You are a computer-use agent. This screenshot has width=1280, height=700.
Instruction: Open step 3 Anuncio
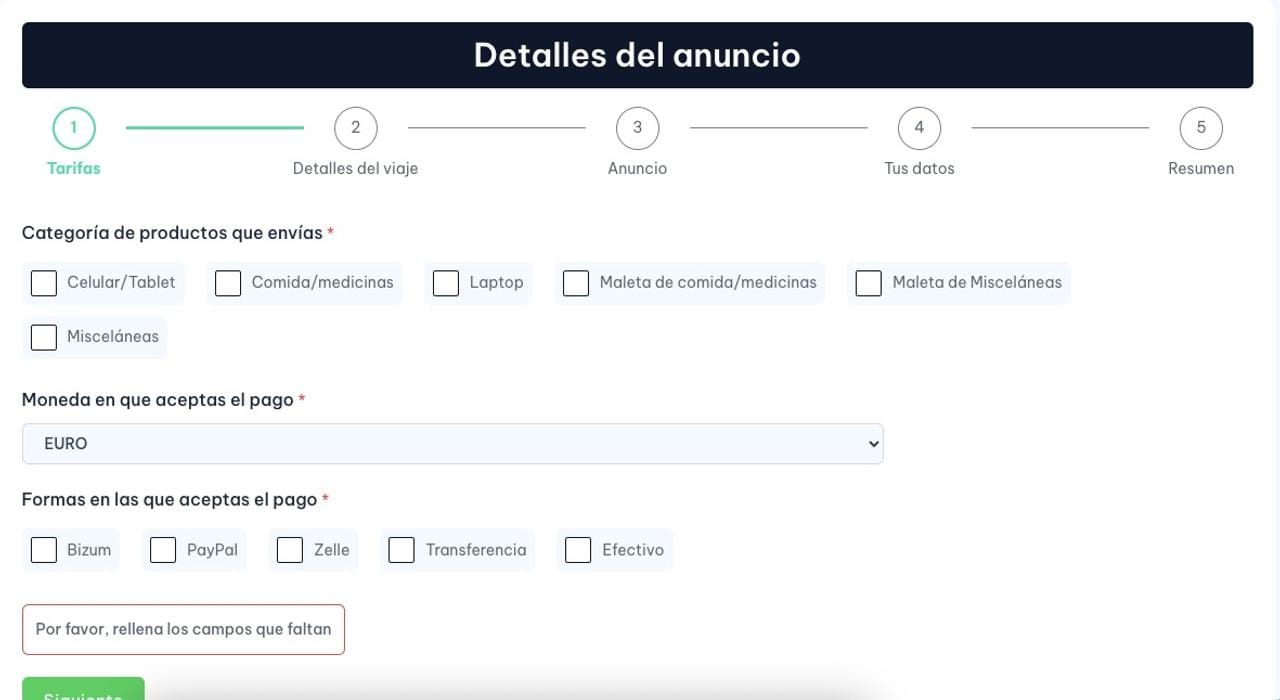(x=637, y=128)
